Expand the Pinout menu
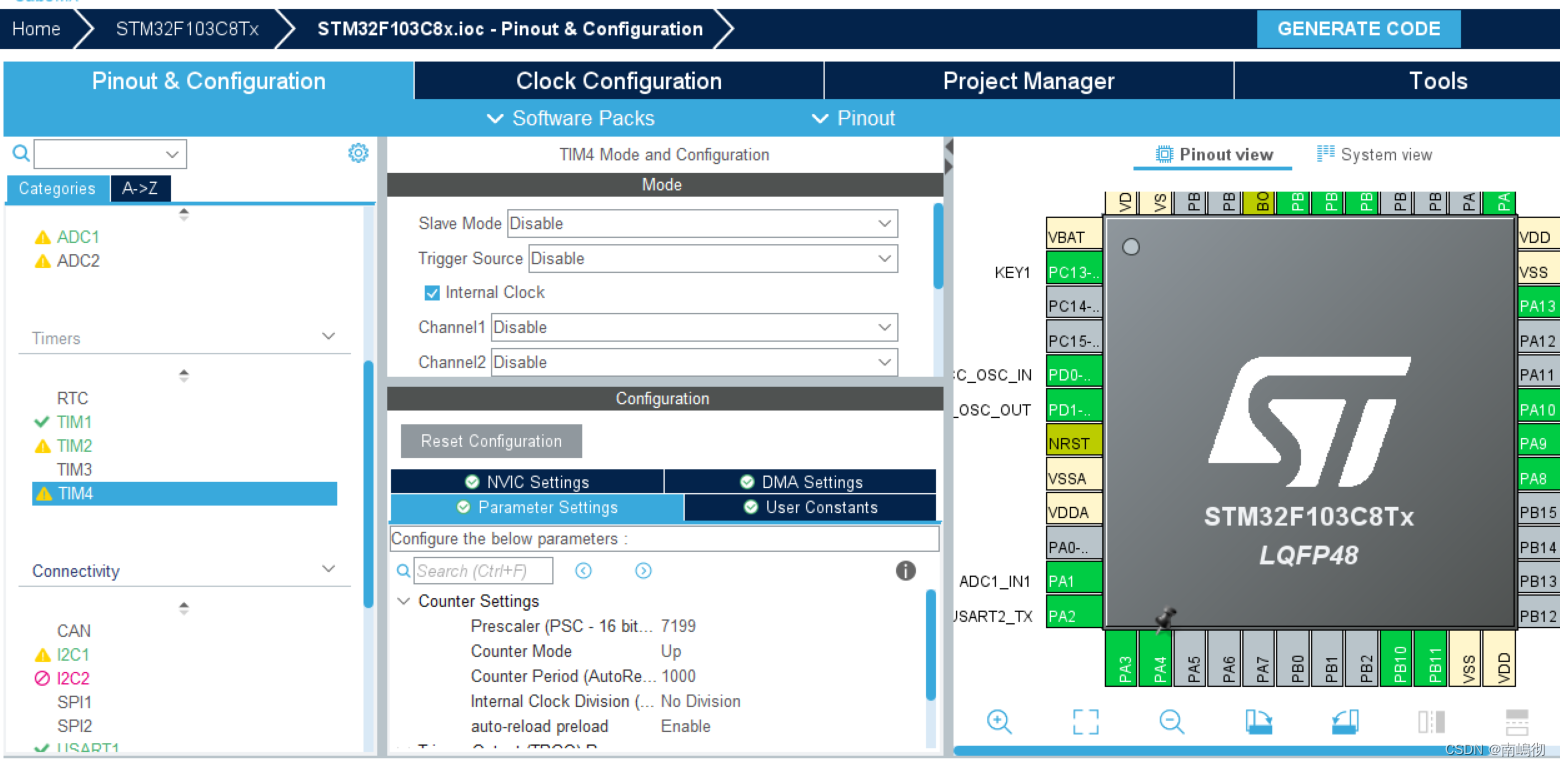This screenshot has width=1560, height=766. pos(853,118)
